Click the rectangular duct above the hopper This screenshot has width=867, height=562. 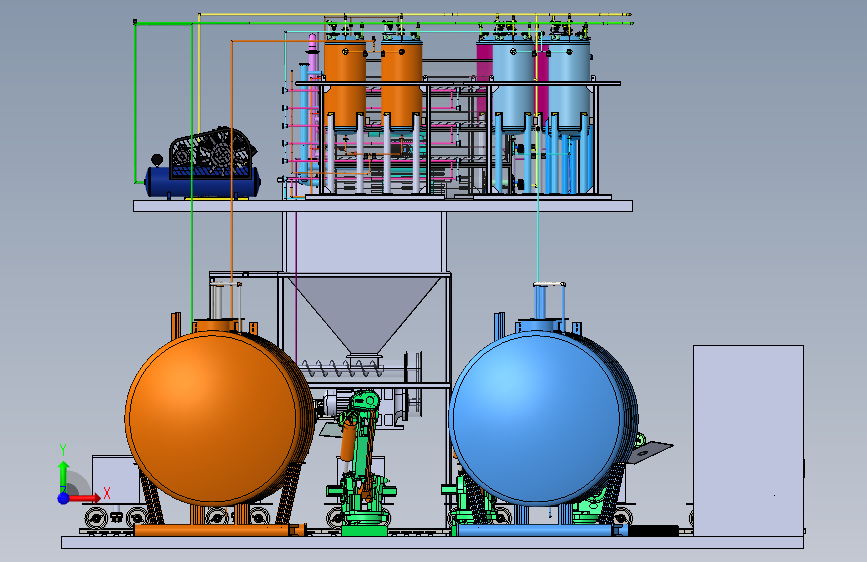[x=364, y=242]
